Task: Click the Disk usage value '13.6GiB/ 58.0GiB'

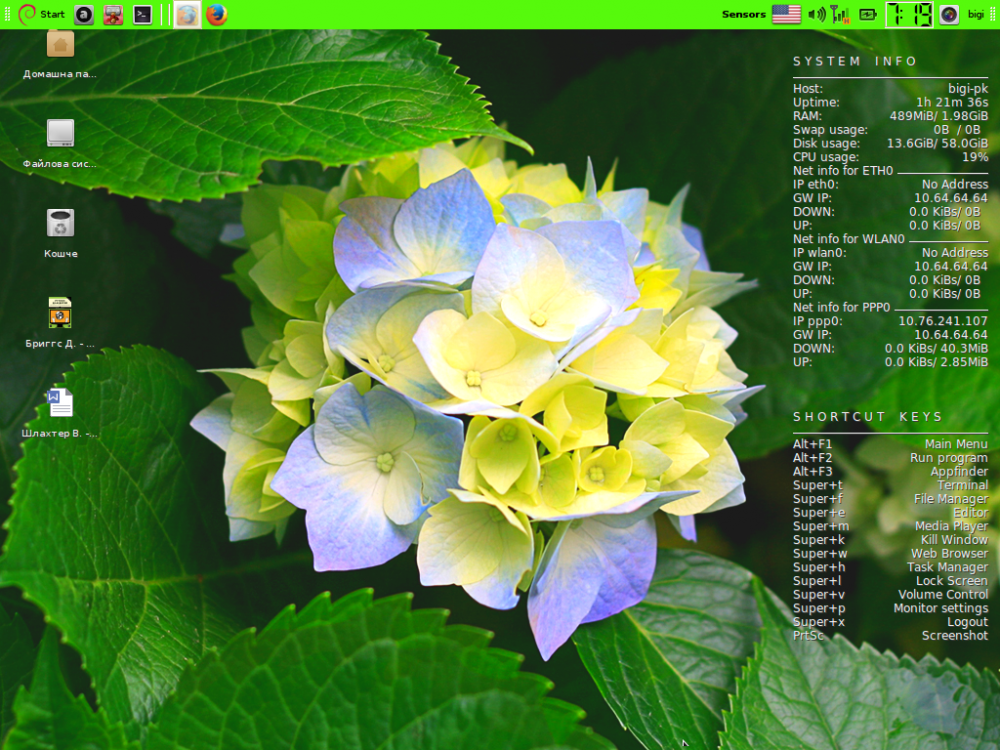Action: pos(938,143)
